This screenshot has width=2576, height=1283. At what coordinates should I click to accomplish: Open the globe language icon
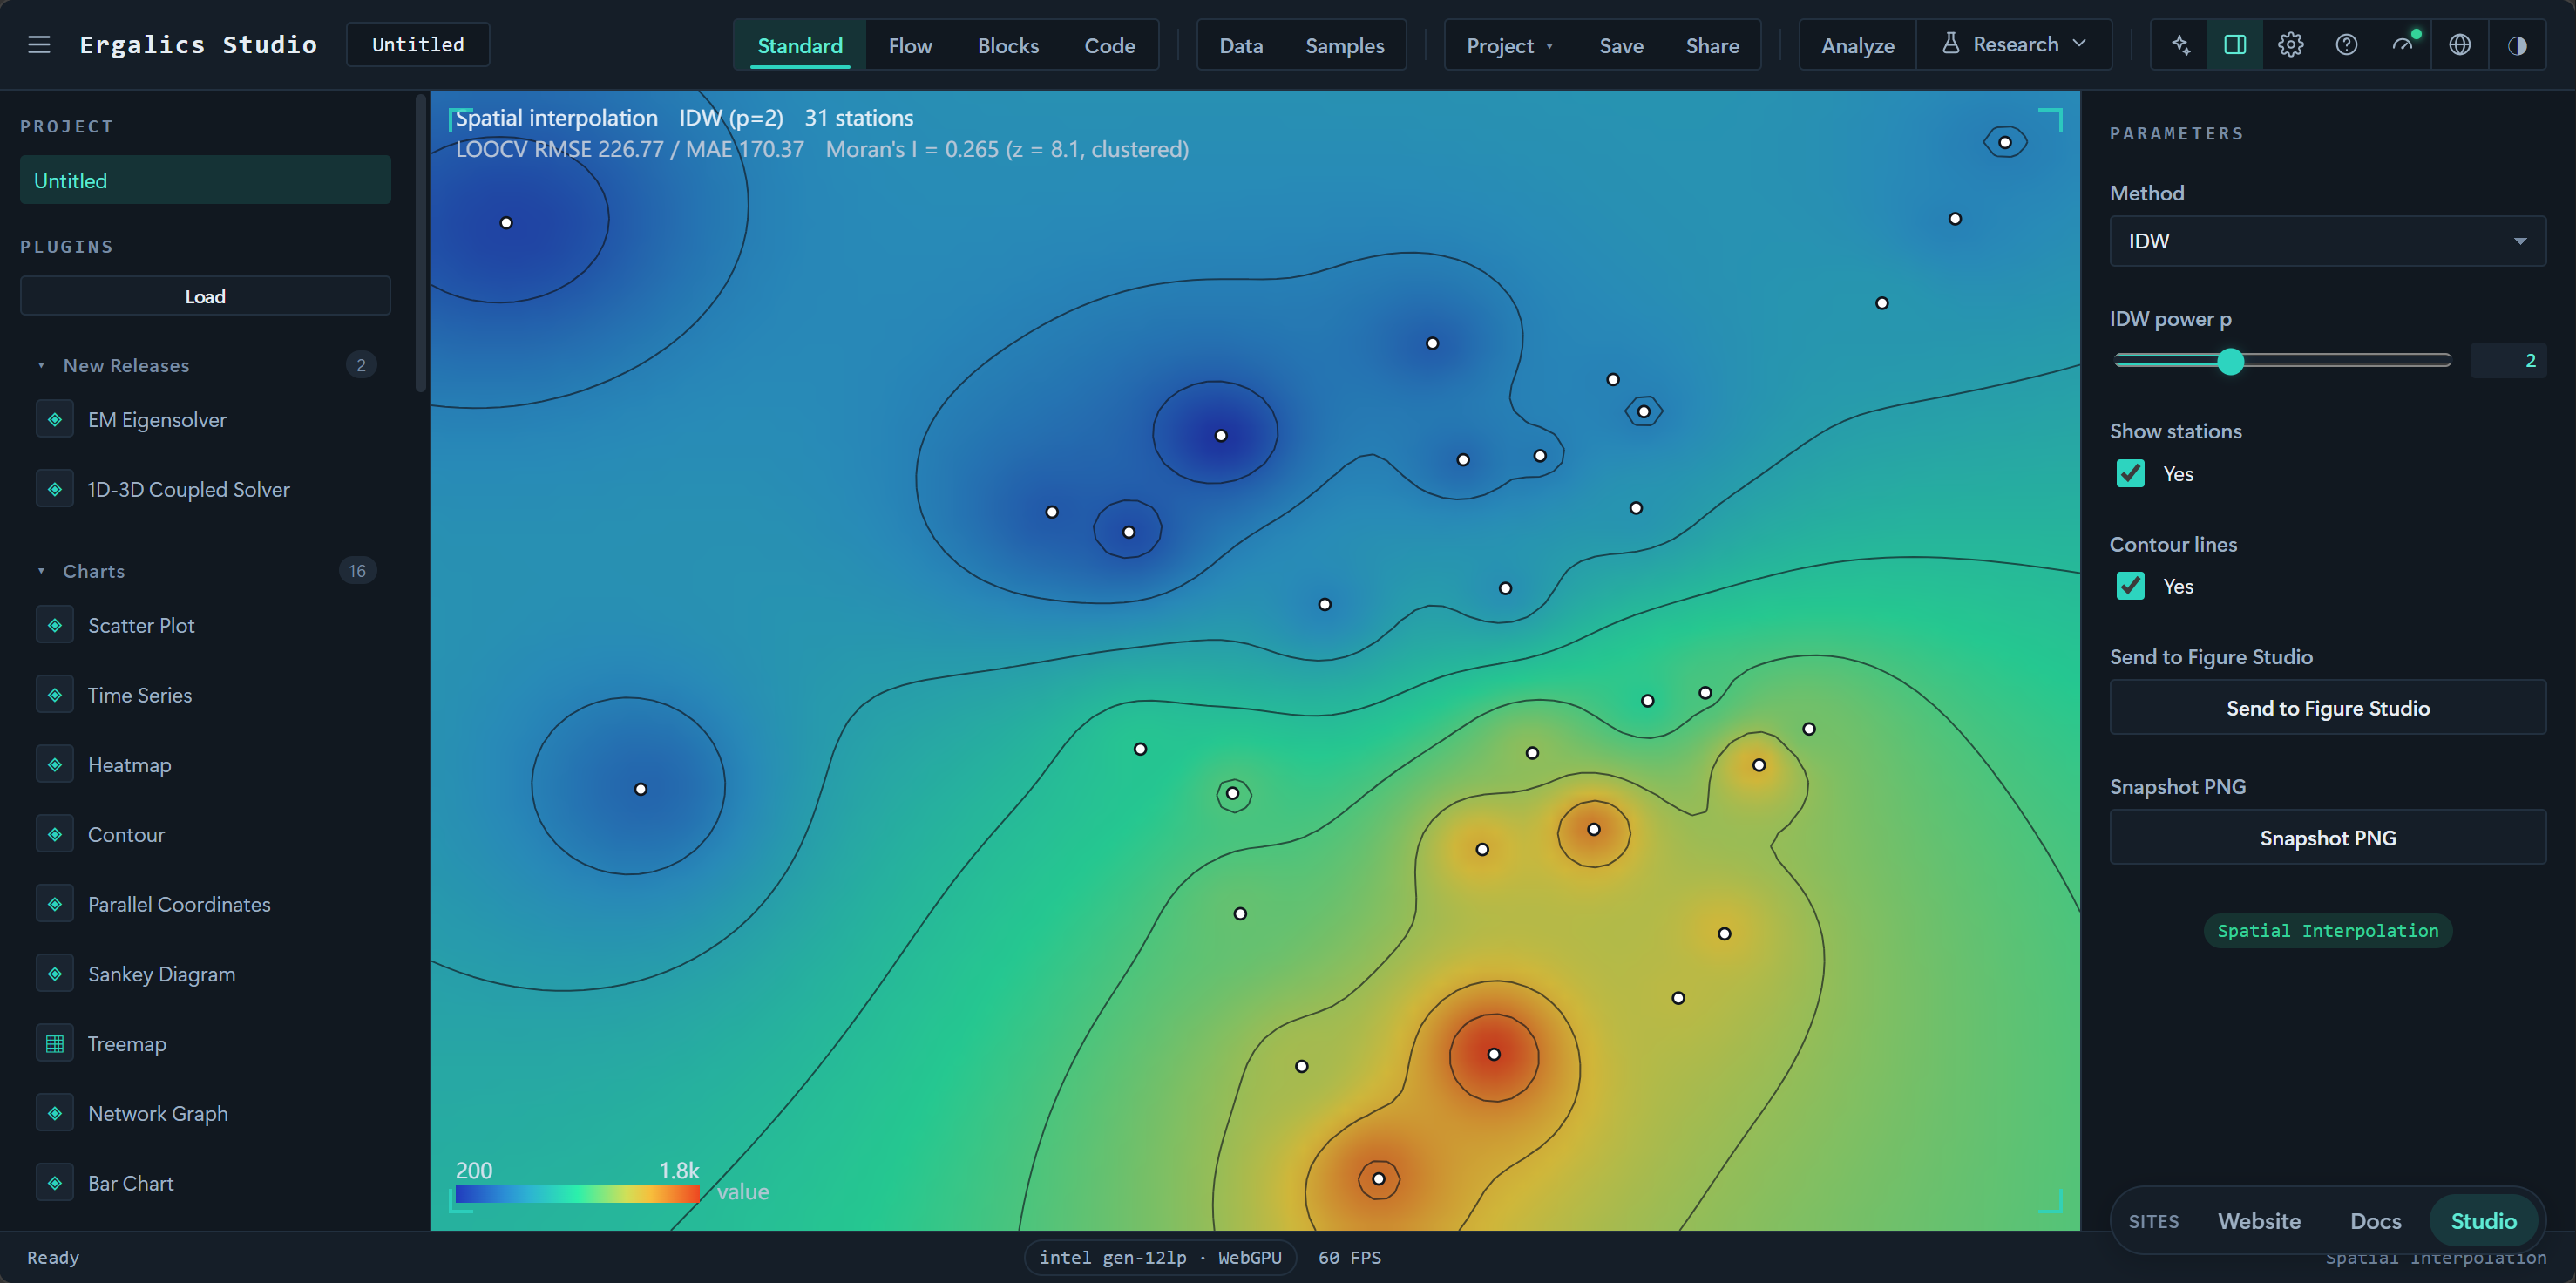click(x=2460, y=45)
